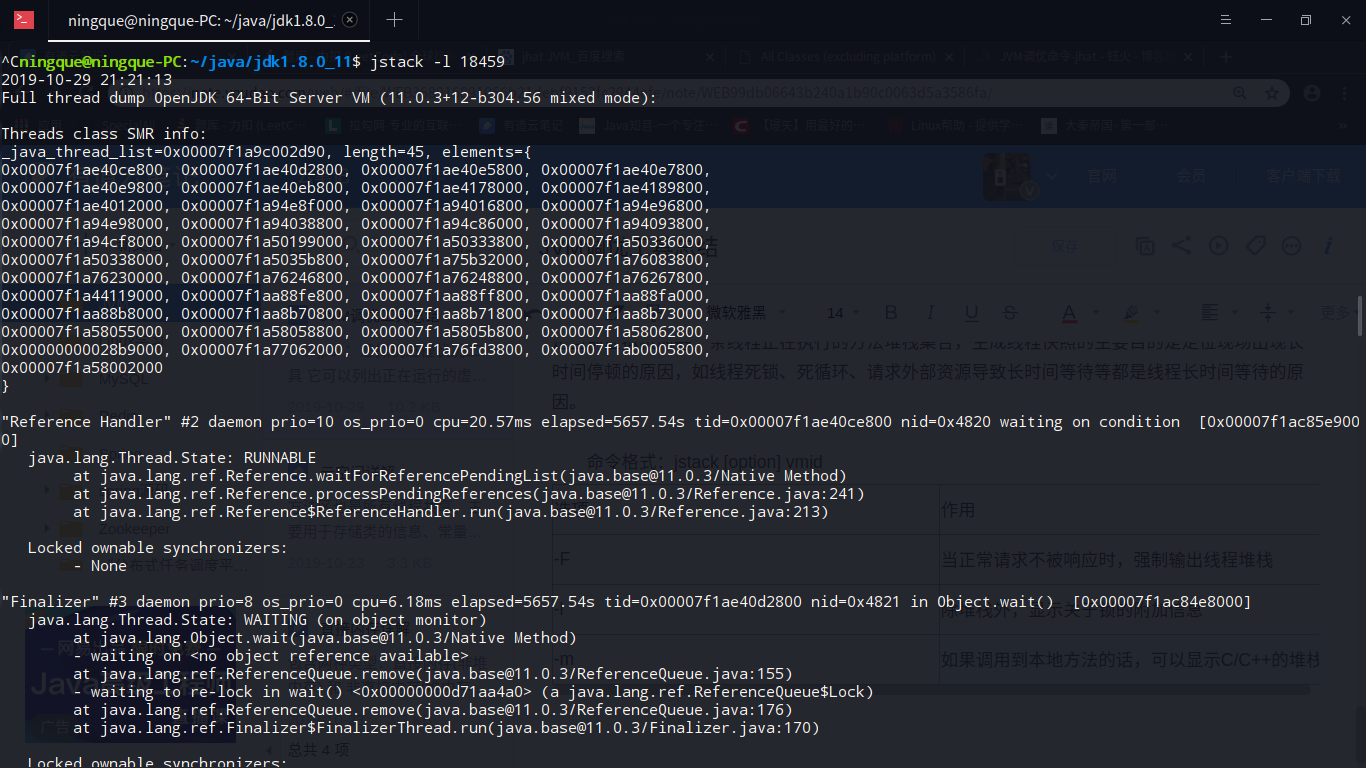Open a new browser tab in window behind

click(x=1228, y=57)
